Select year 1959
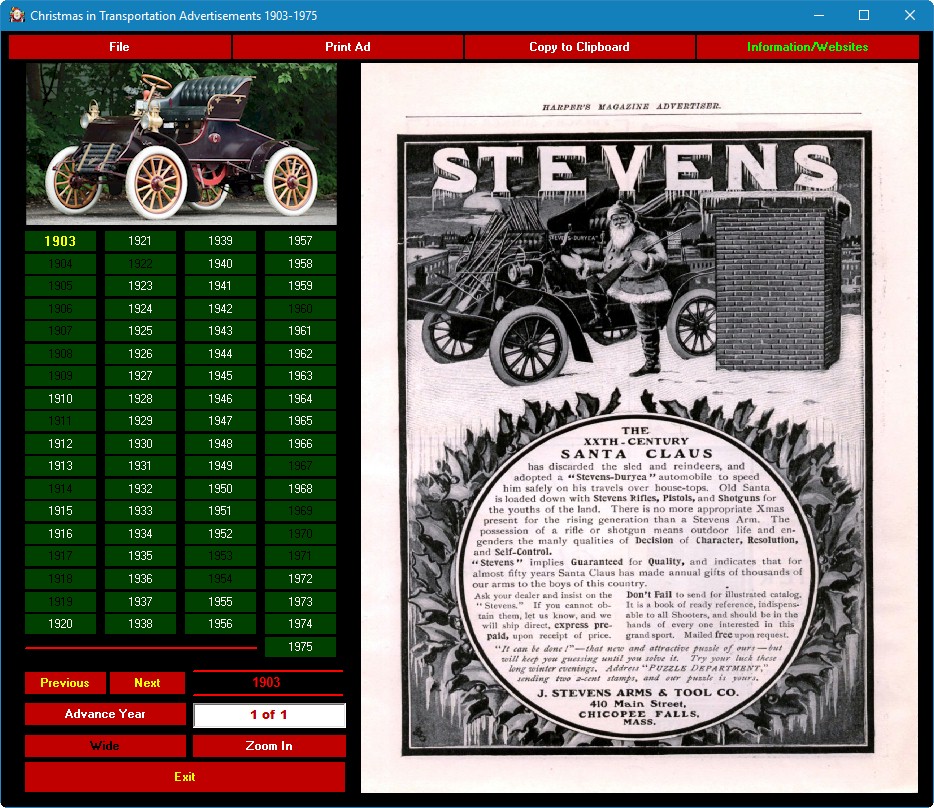 point(300,286)
